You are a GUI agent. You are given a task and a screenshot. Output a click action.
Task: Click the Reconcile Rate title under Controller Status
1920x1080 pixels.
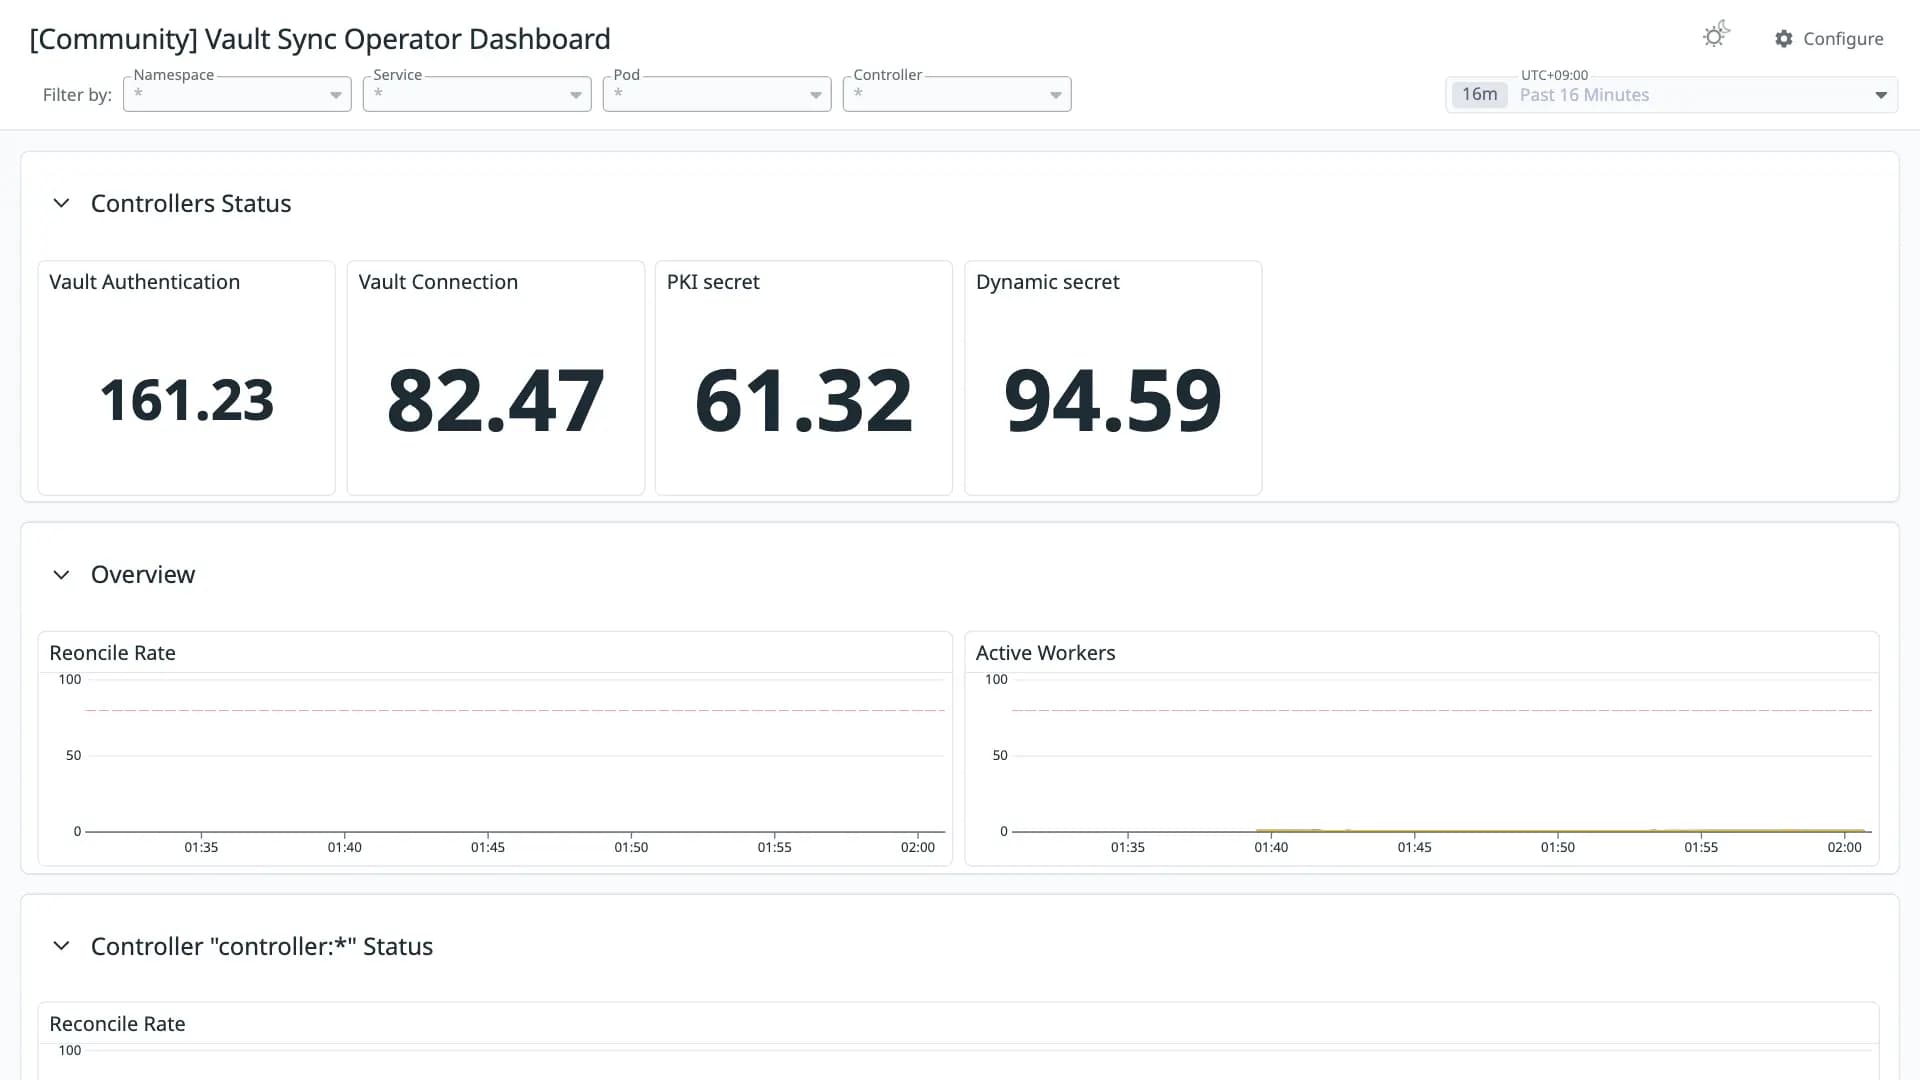pos(117,1024)
